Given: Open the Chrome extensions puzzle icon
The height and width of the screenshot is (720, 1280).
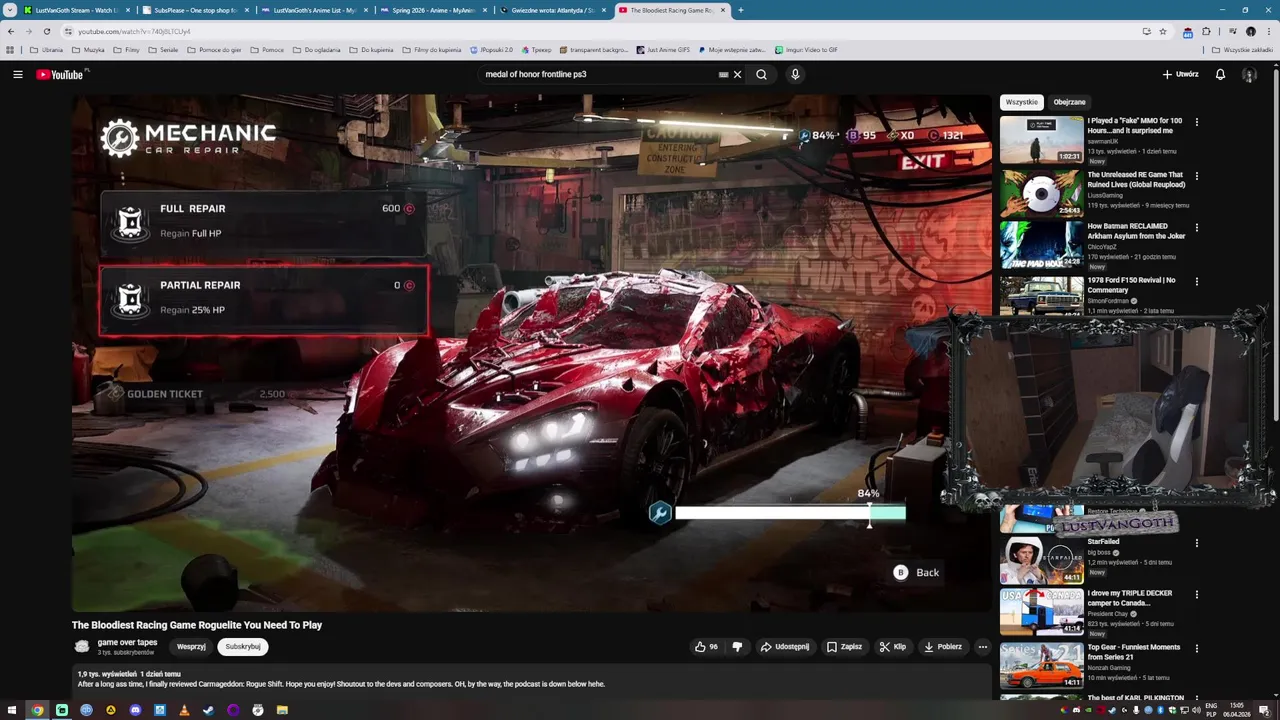Looking at the screenshot, I should (1206, 31).
